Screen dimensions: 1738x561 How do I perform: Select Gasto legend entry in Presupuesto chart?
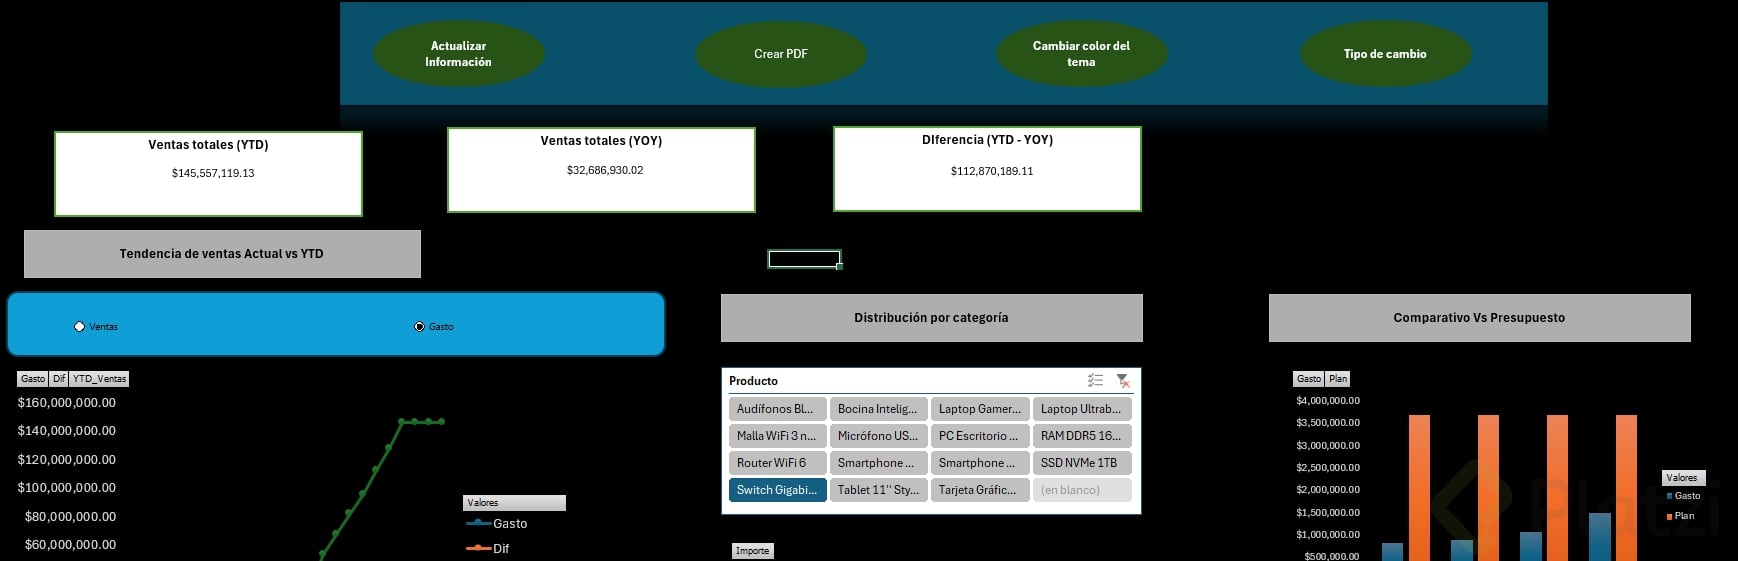click(1683, 496)
